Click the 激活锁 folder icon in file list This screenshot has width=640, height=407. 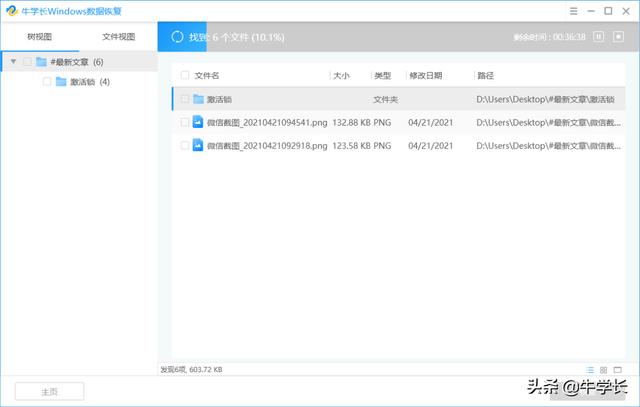click(198, 99)
